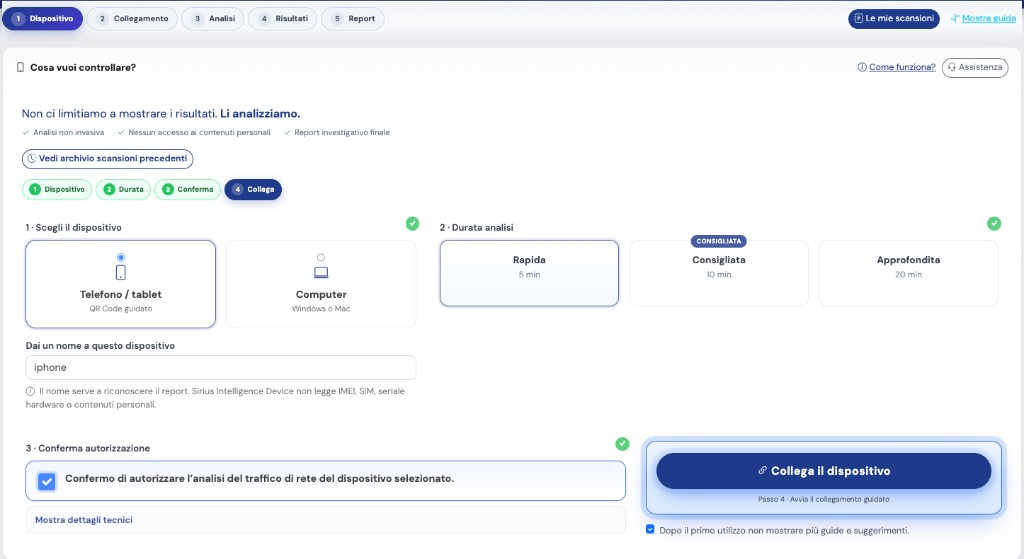Click 'Report investigativo finale' text

click(x=342, y=133)
